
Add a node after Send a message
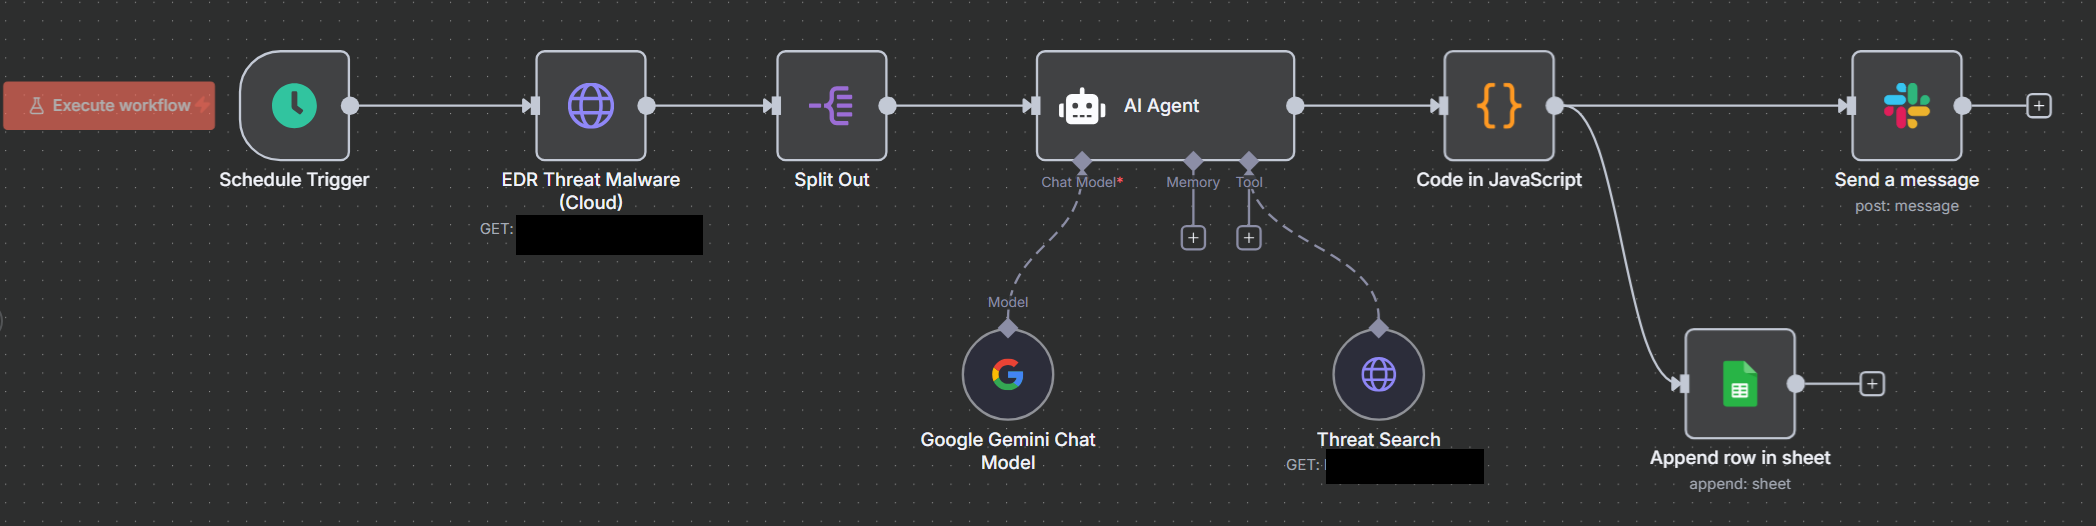(x=2039, y=106)
